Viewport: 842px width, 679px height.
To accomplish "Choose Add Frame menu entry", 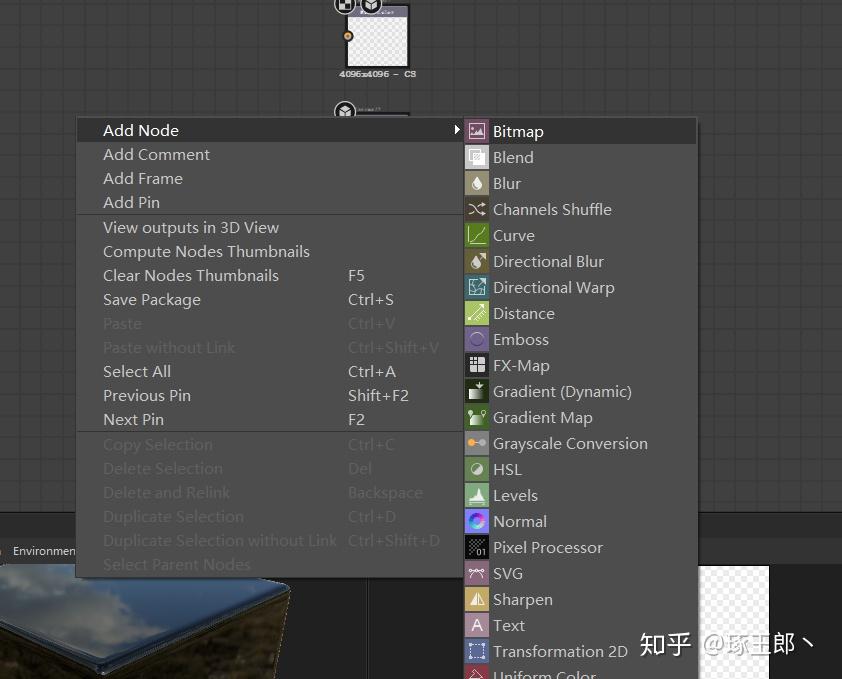I will 269,178.
